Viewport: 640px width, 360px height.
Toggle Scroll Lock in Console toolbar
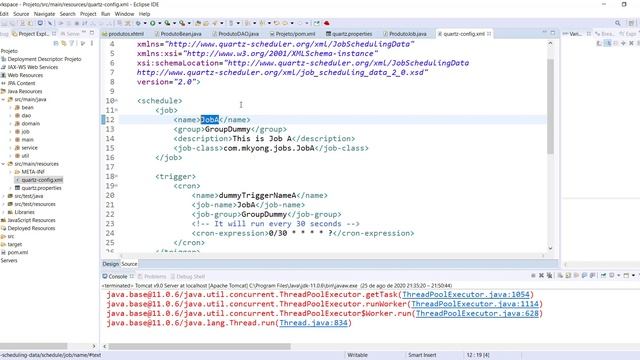[567, 276]
